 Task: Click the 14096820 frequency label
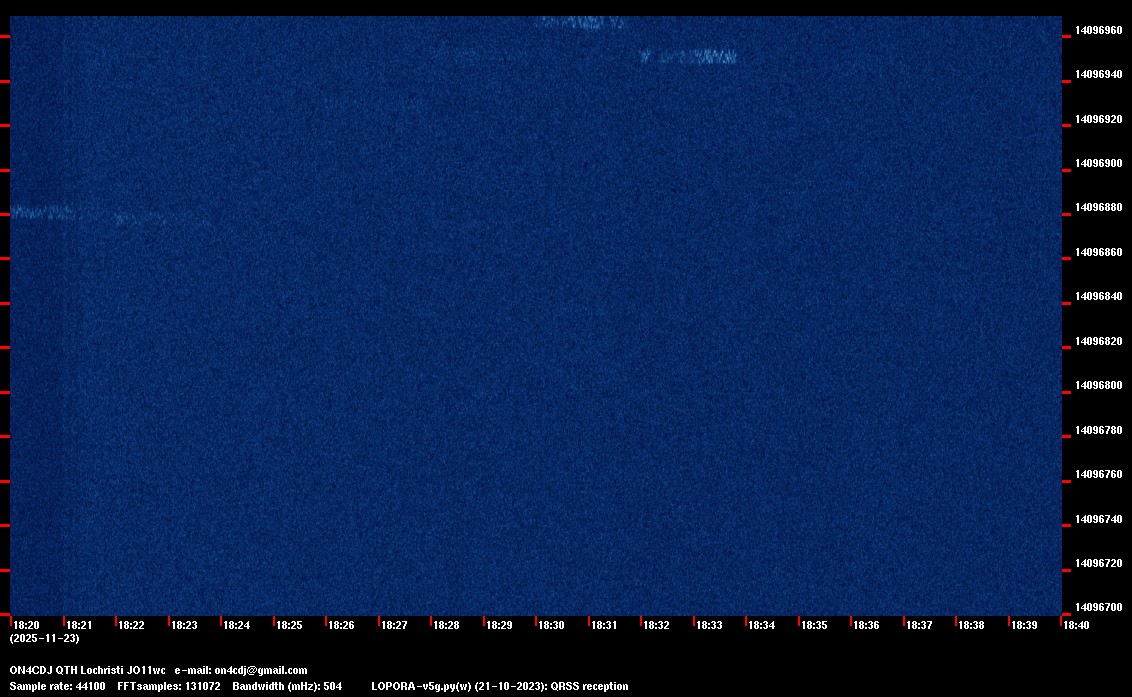[1099, 341]
